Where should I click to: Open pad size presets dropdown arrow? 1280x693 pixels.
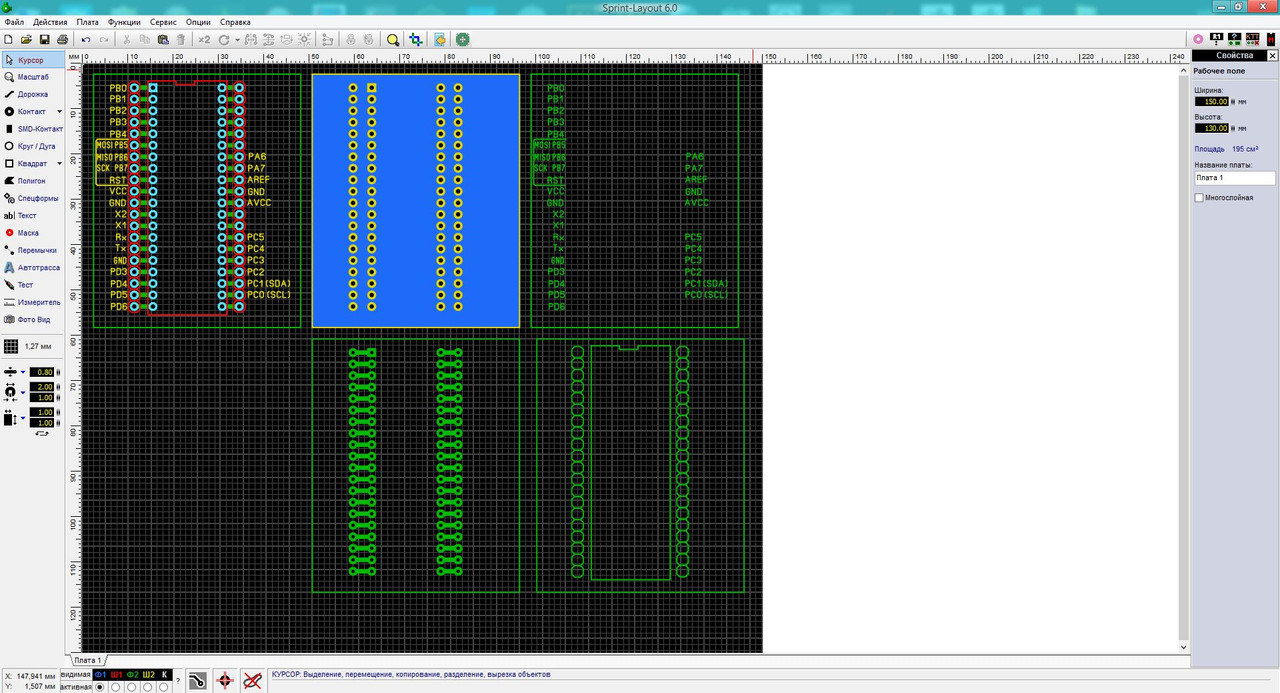tap(23, 392)
